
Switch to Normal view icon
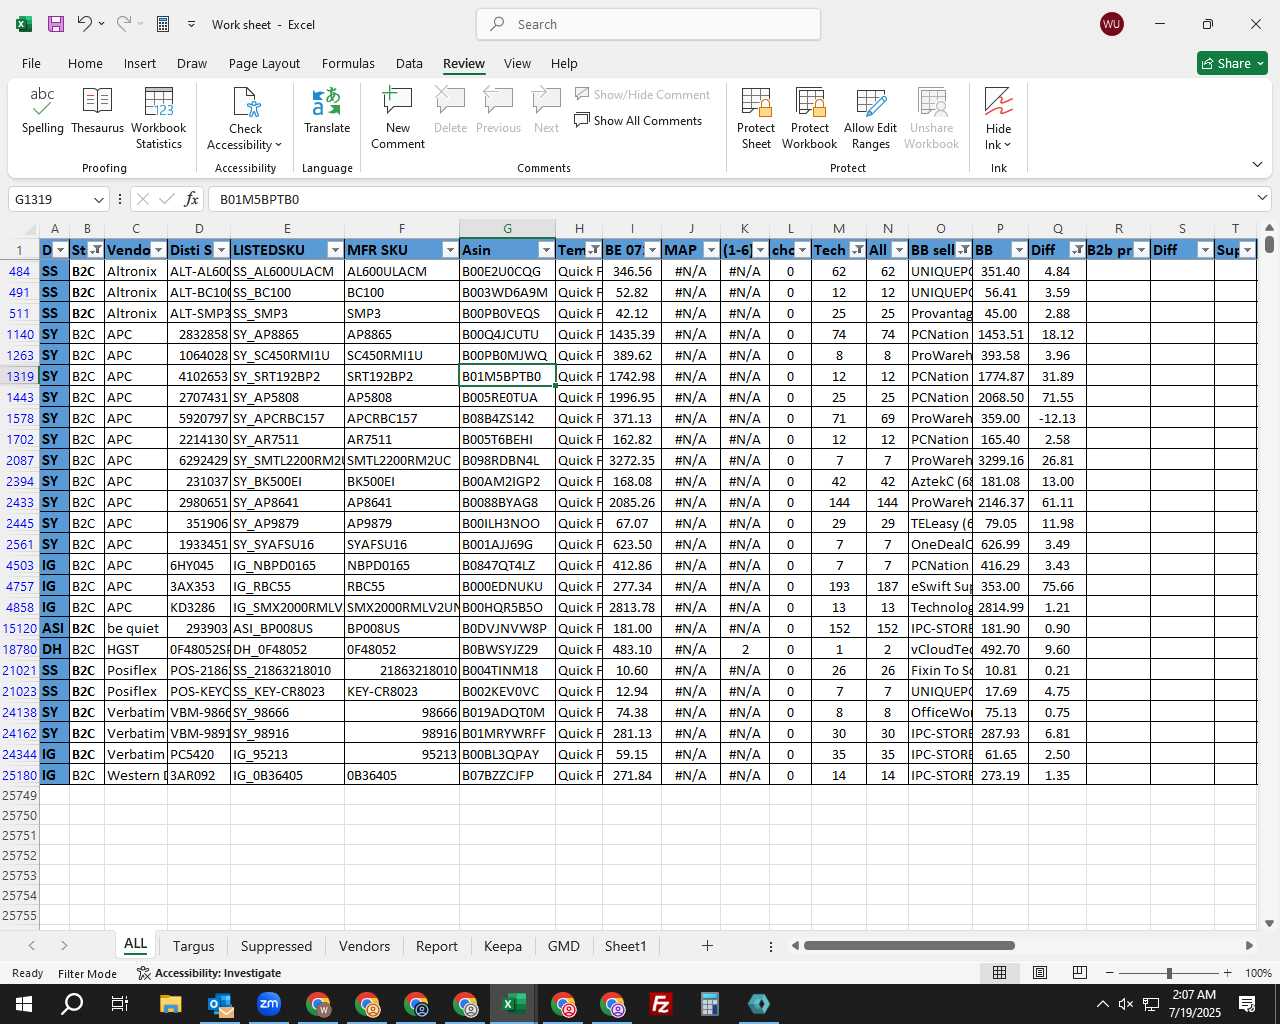click(x=999, y=973)
